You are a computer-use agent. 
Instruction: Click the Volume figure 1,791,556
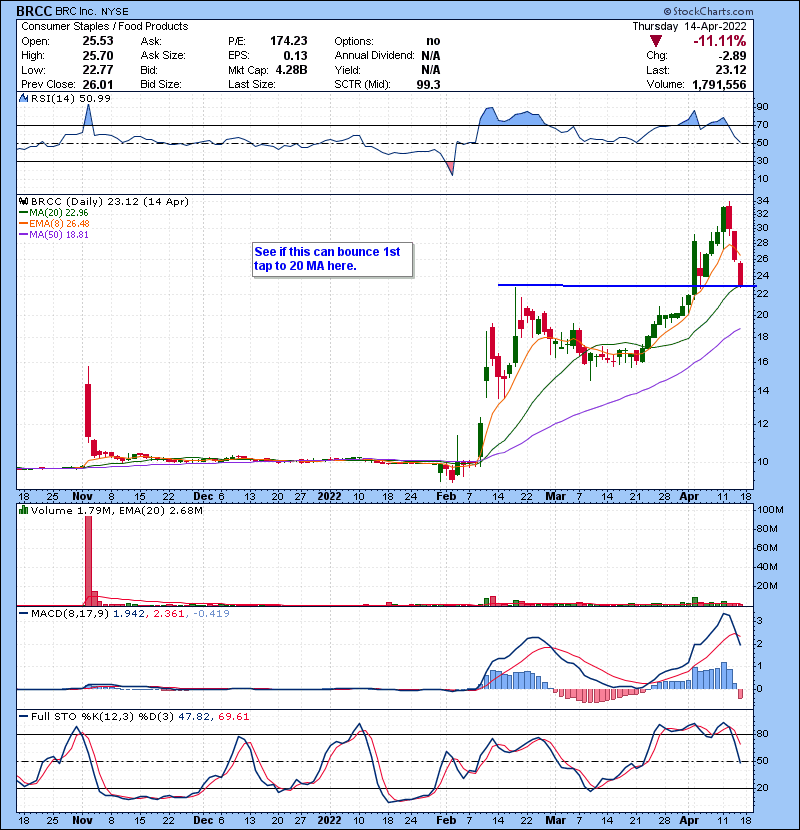click(x=720, y=84)
